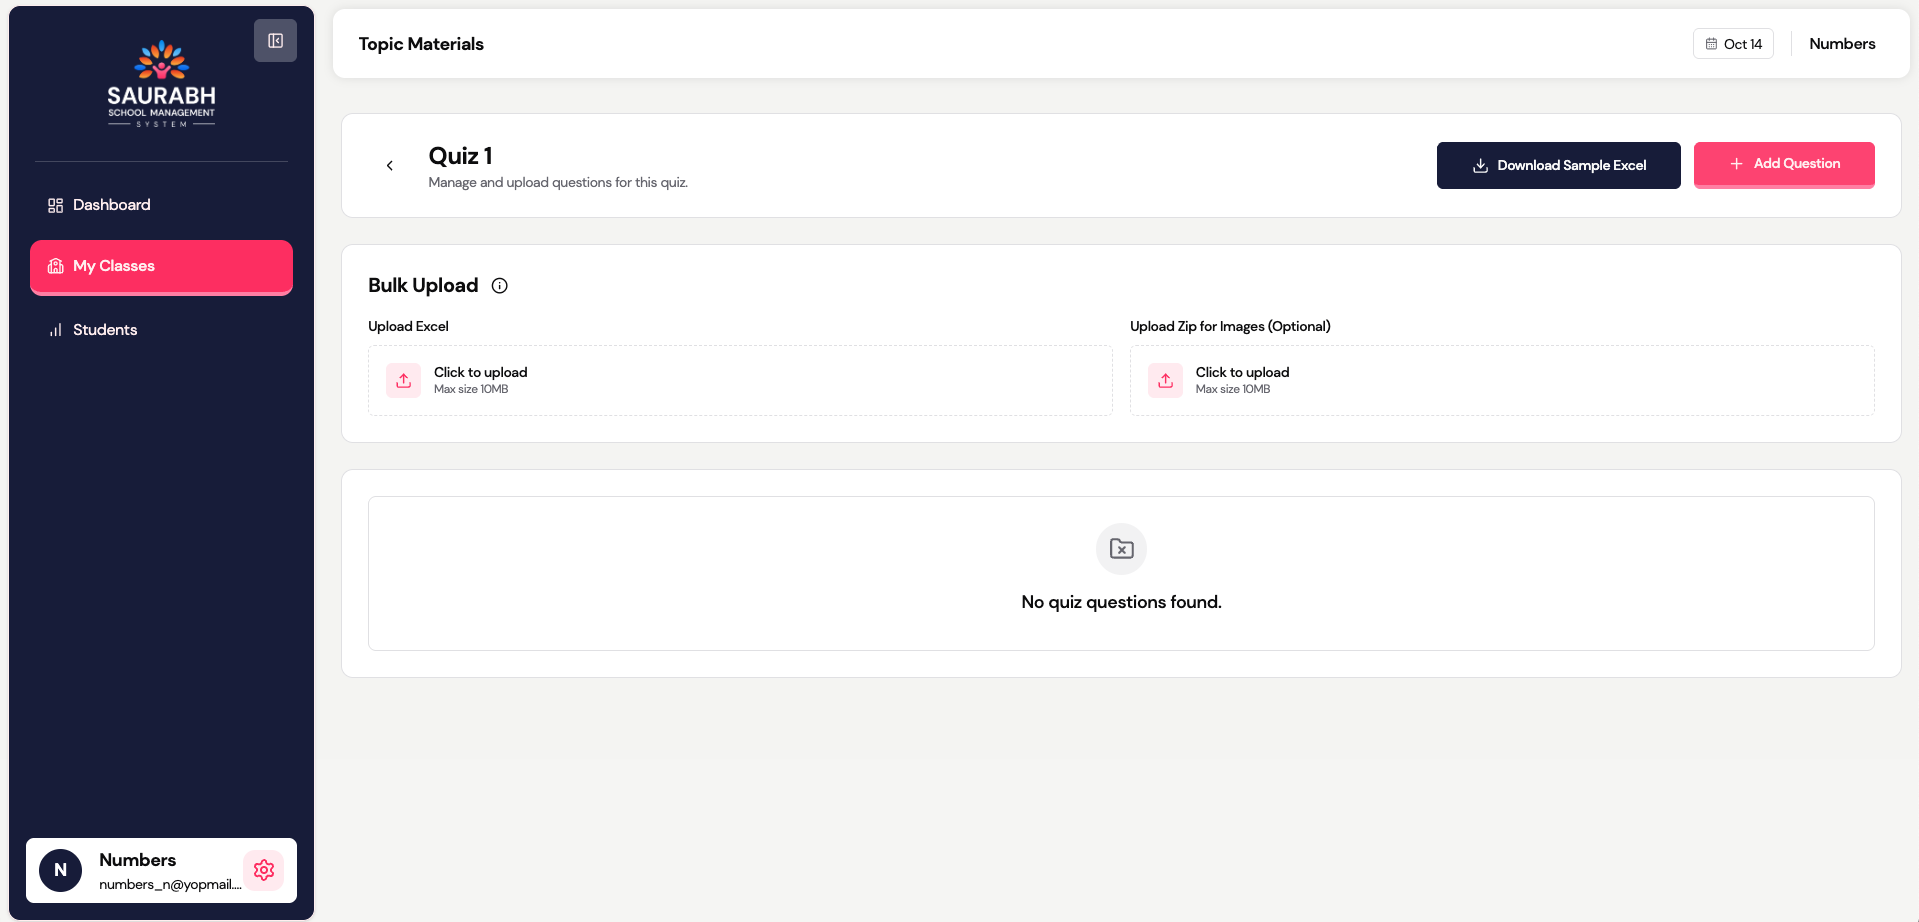1919x922 pixels.
Task: Click the back arrow beside Quiz 1
Action: tap(390, 166)
